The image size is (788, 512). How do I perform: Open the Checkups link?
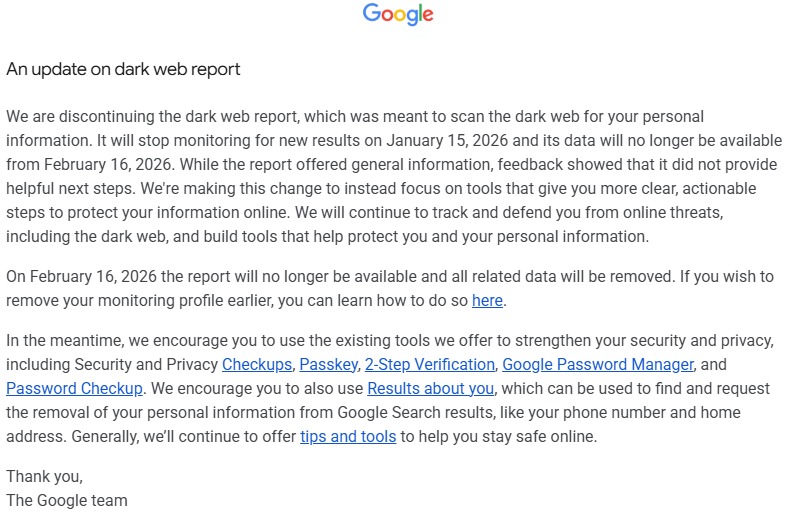[x=257, y=365]
